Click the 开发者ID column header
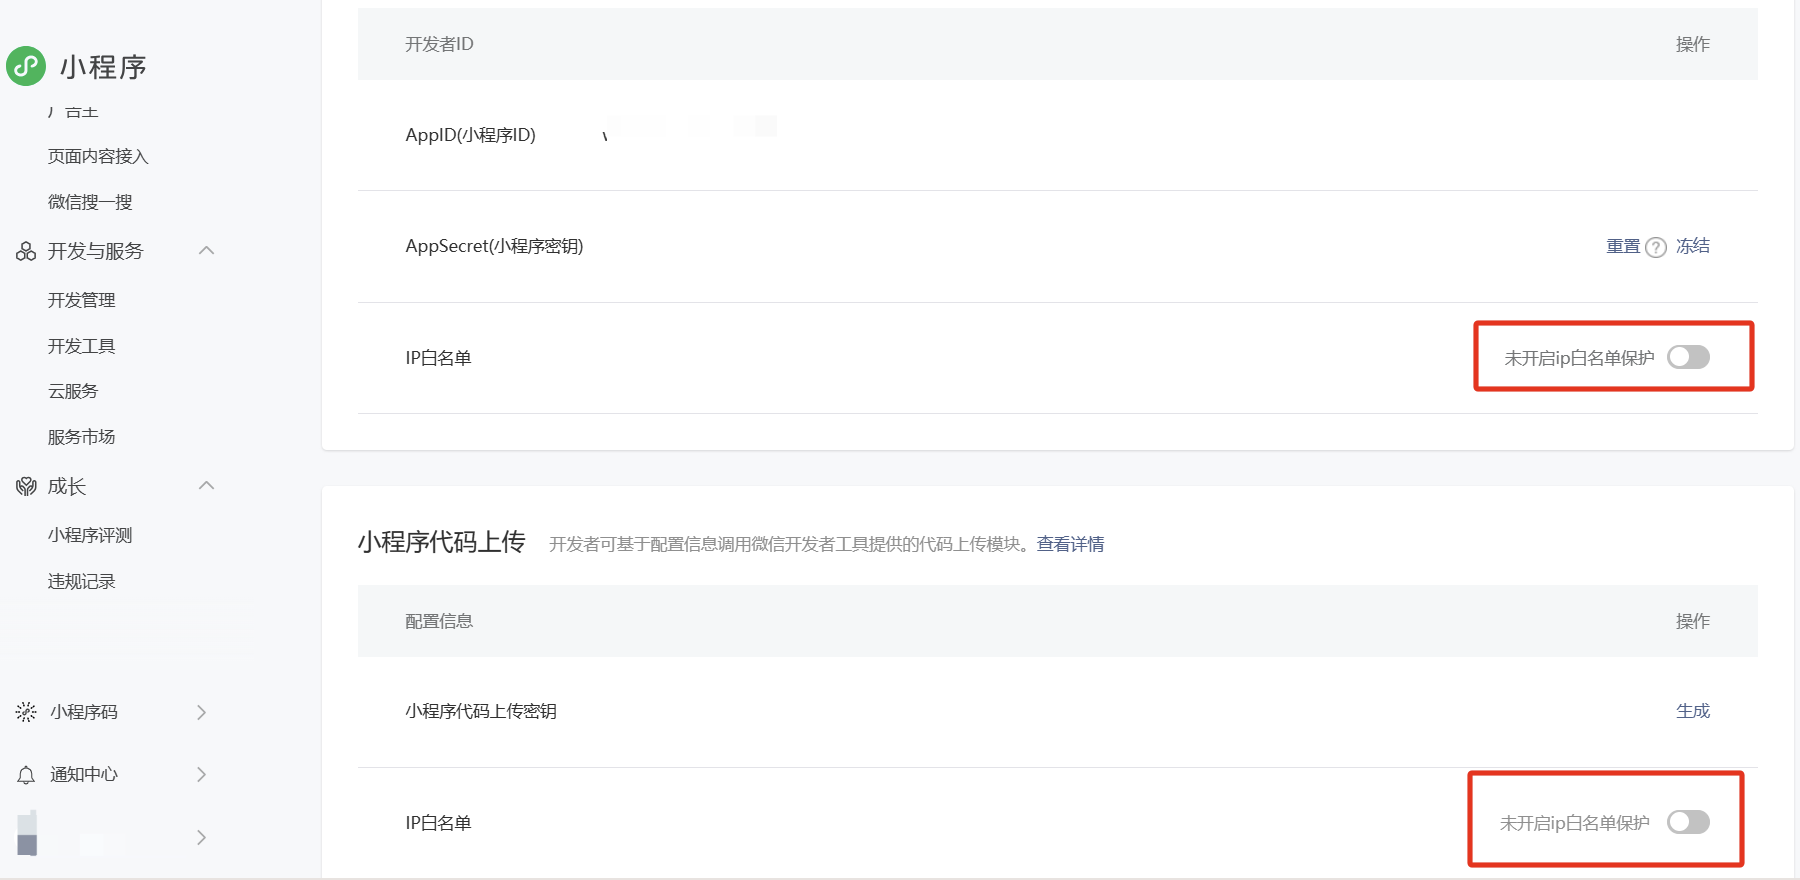The image size is (1800, 880). tap(439, 44)
